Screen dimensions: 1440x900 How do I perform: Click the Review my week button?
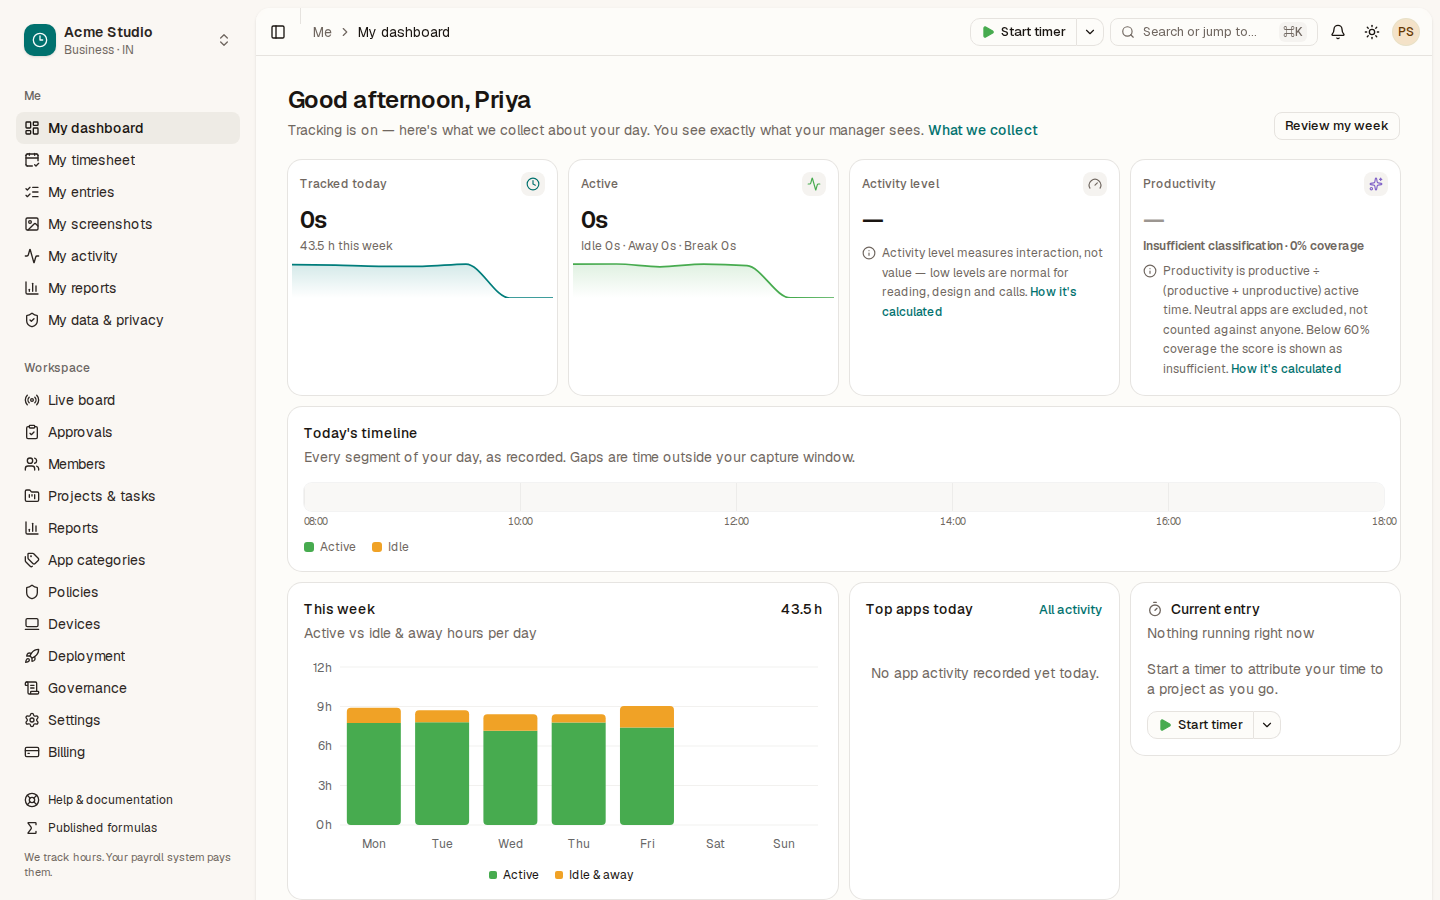coord(1336,126)
